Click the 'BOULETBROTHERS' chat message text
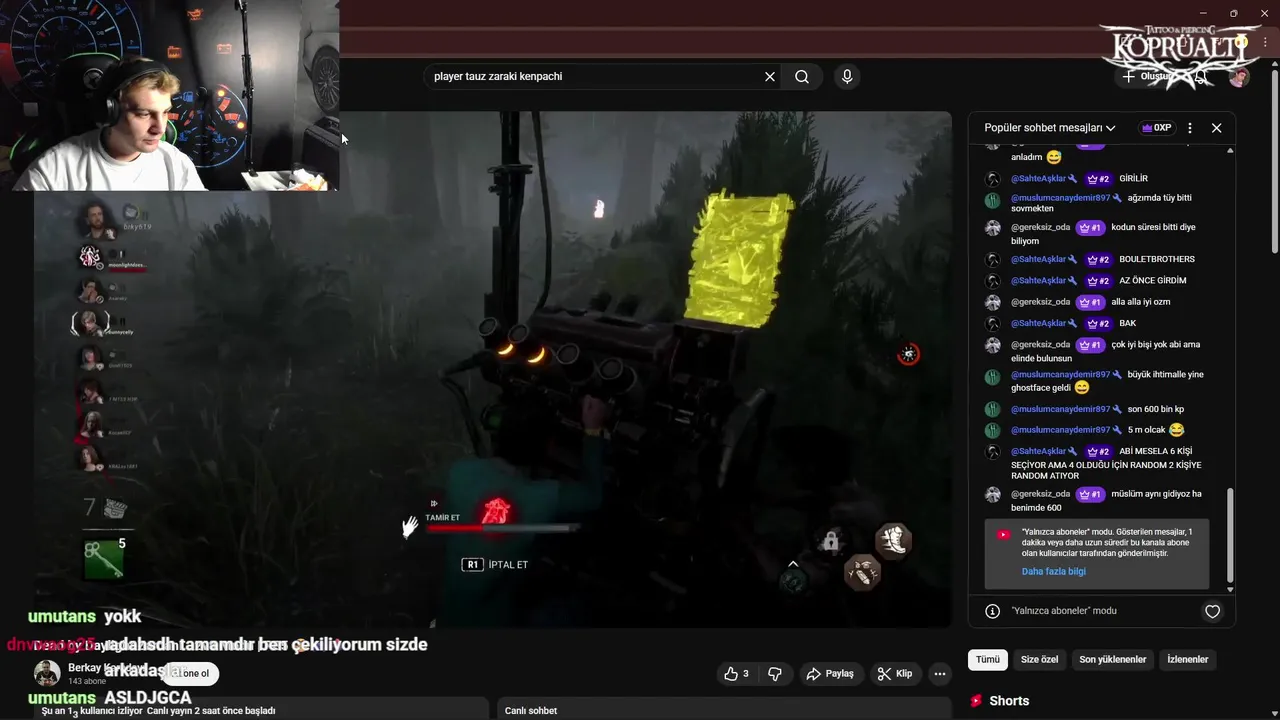The width and height of the screenshot is (1280, 720). [x=1157, y=260]
